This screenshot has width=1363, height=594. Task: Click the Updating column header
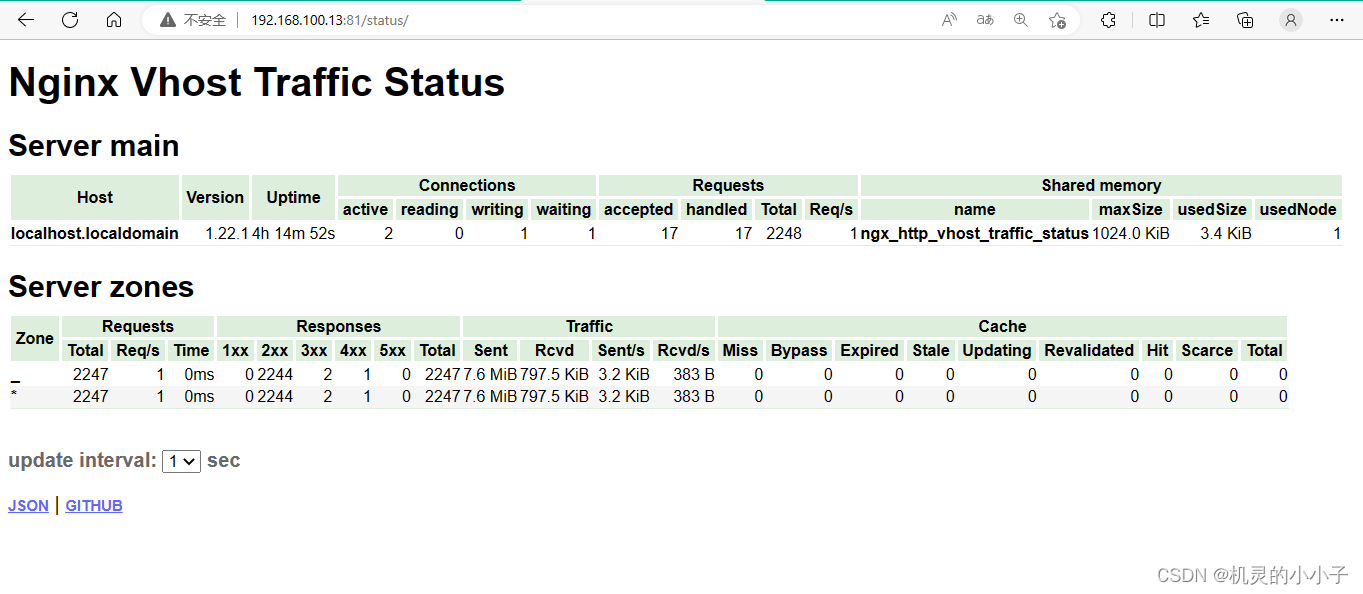pos(996,350)
